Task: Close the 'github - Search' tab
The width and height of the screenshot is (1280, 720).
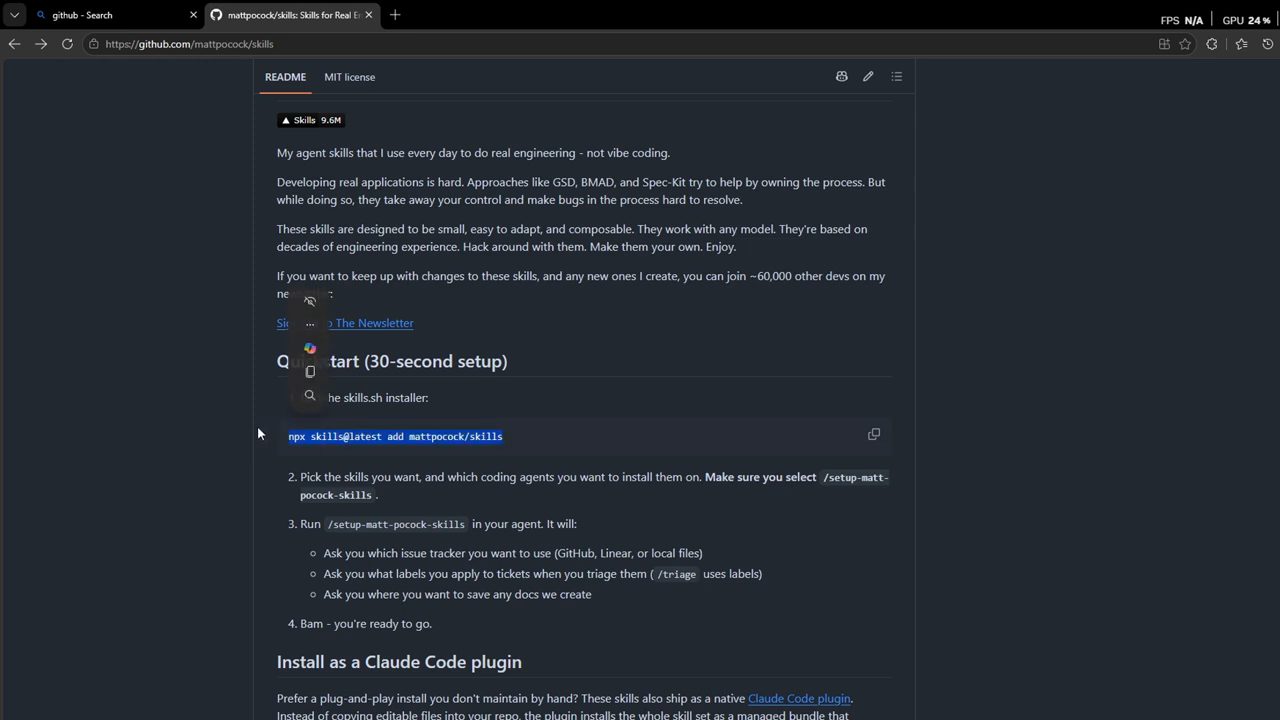Action: [x=193, y=15]
